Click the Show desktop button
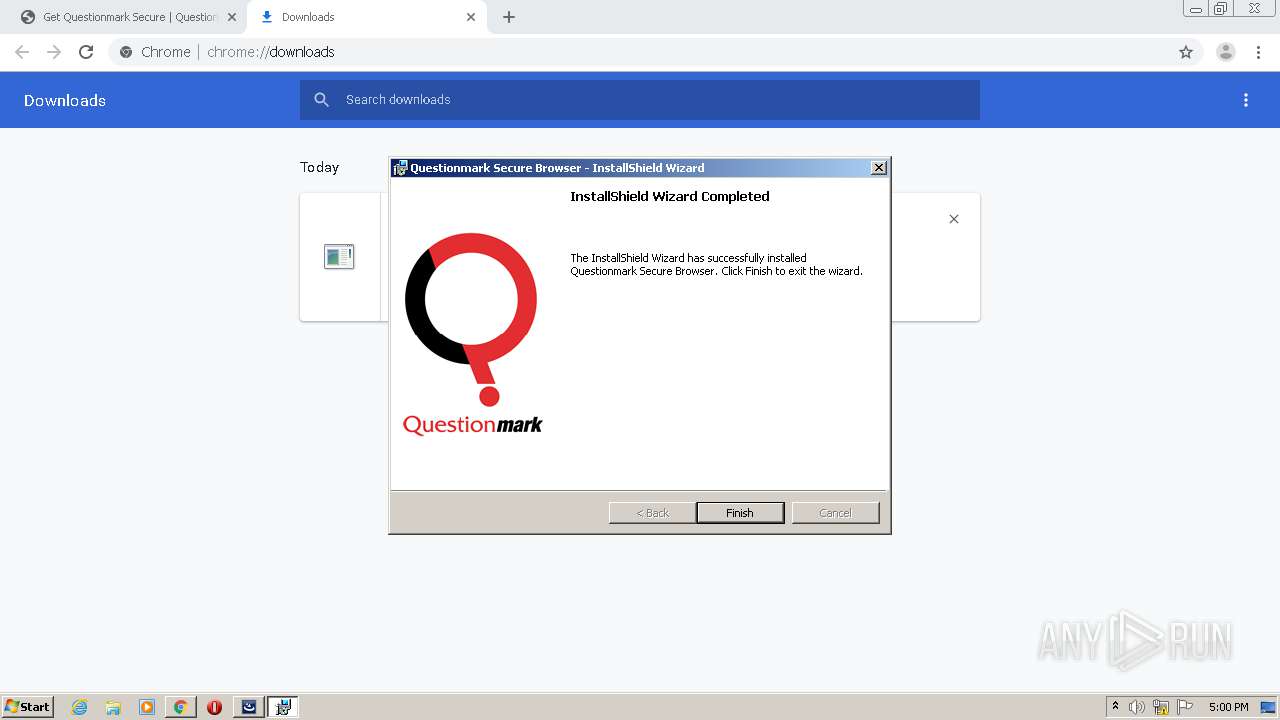The height and width of the screenshot is (720, 1280). click(1268, 707)
